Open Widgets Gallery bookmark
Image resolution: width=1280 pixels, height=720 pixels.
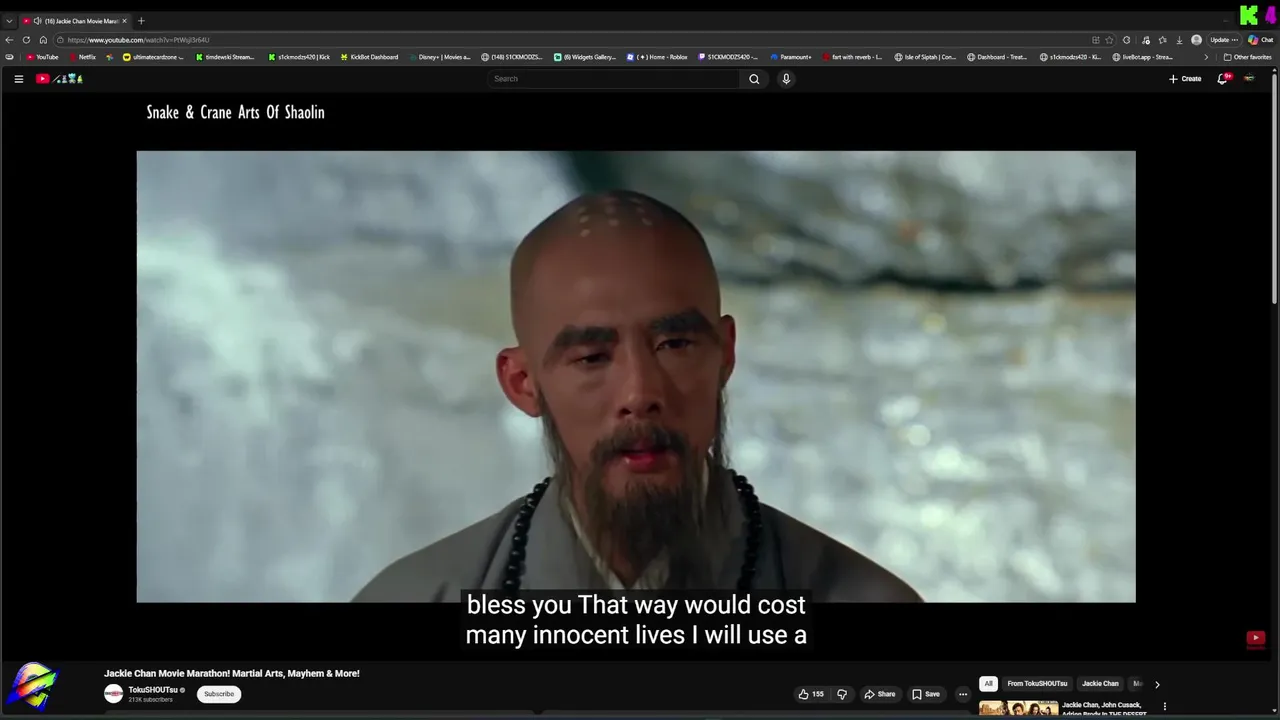pos(585,57)
